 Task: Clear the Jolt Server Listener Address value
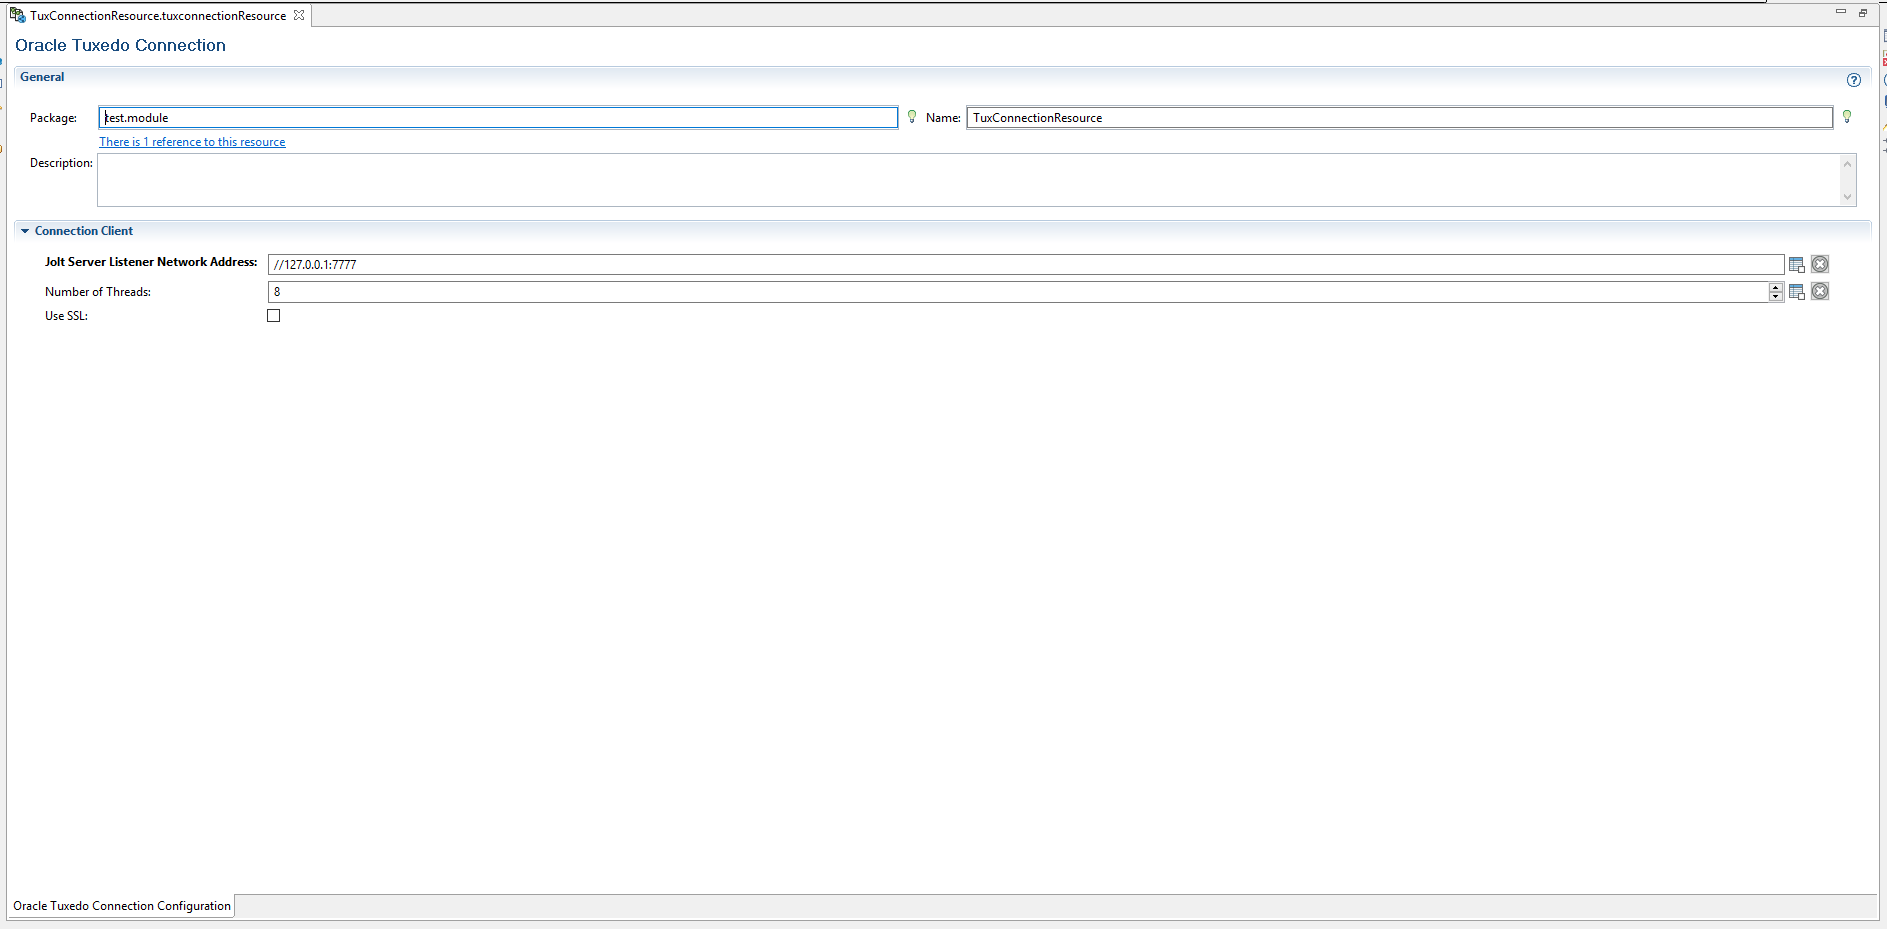pos(1820,264)
